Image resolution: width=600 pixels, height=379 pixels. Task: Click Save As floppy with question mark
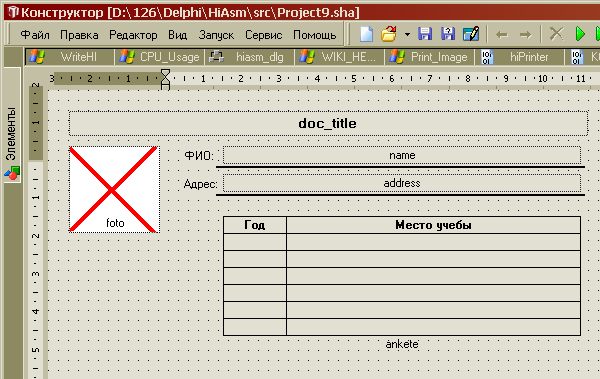pos(448,34)
